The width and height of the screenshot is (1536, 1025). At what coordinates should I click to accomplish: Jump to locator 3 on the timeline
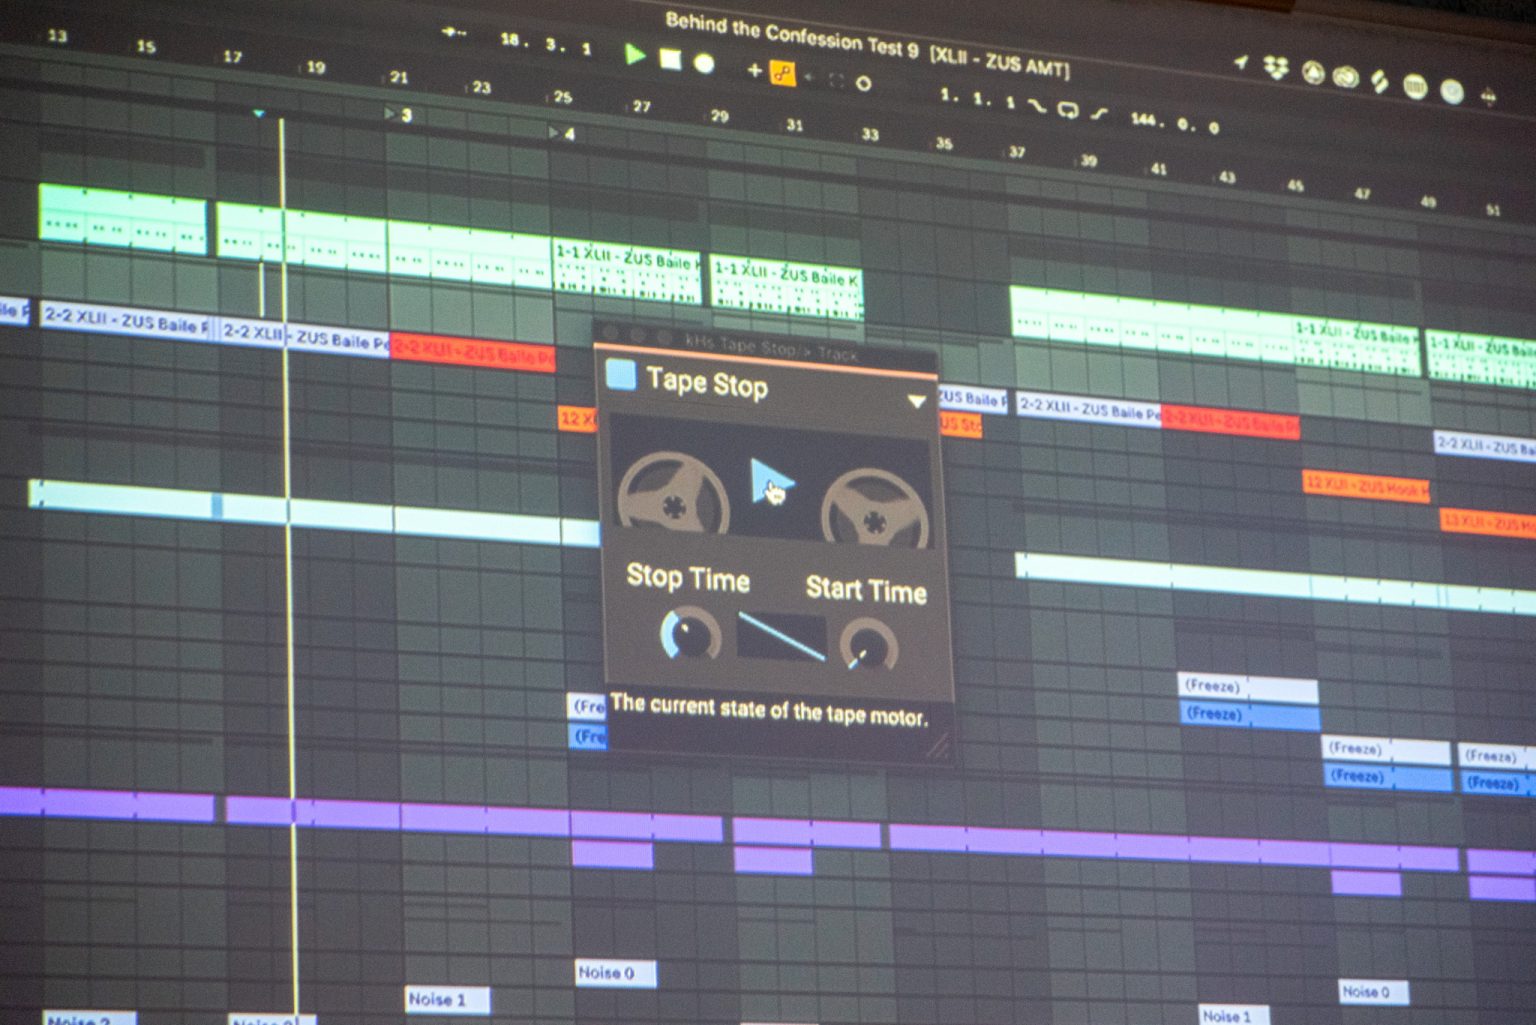pyautogui.click(x=399, y=115)
